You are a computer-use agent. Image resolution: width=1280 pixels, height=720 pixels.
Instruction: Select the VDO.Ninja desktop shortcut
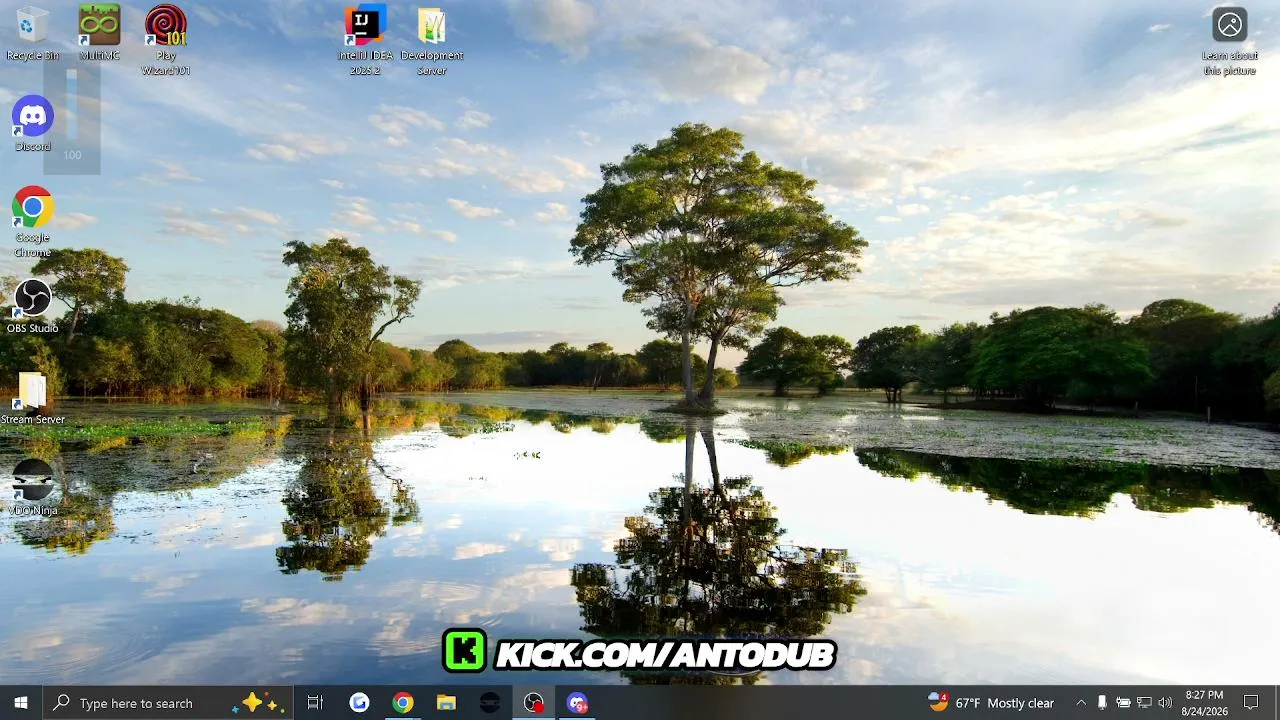tap(32, 488)
